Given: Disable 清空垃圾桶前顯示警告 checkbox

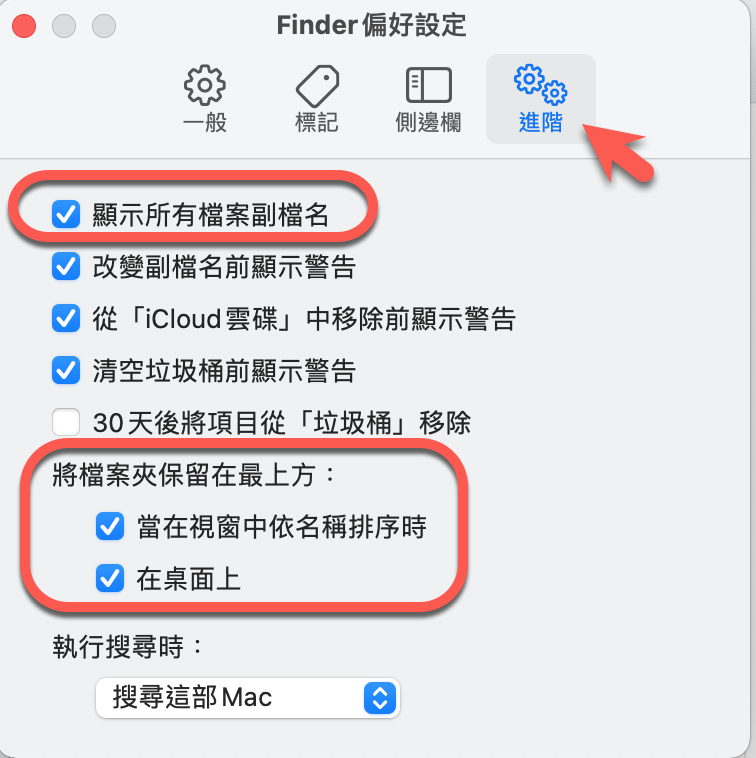Looking at the screenshot, I should [66, 371].
